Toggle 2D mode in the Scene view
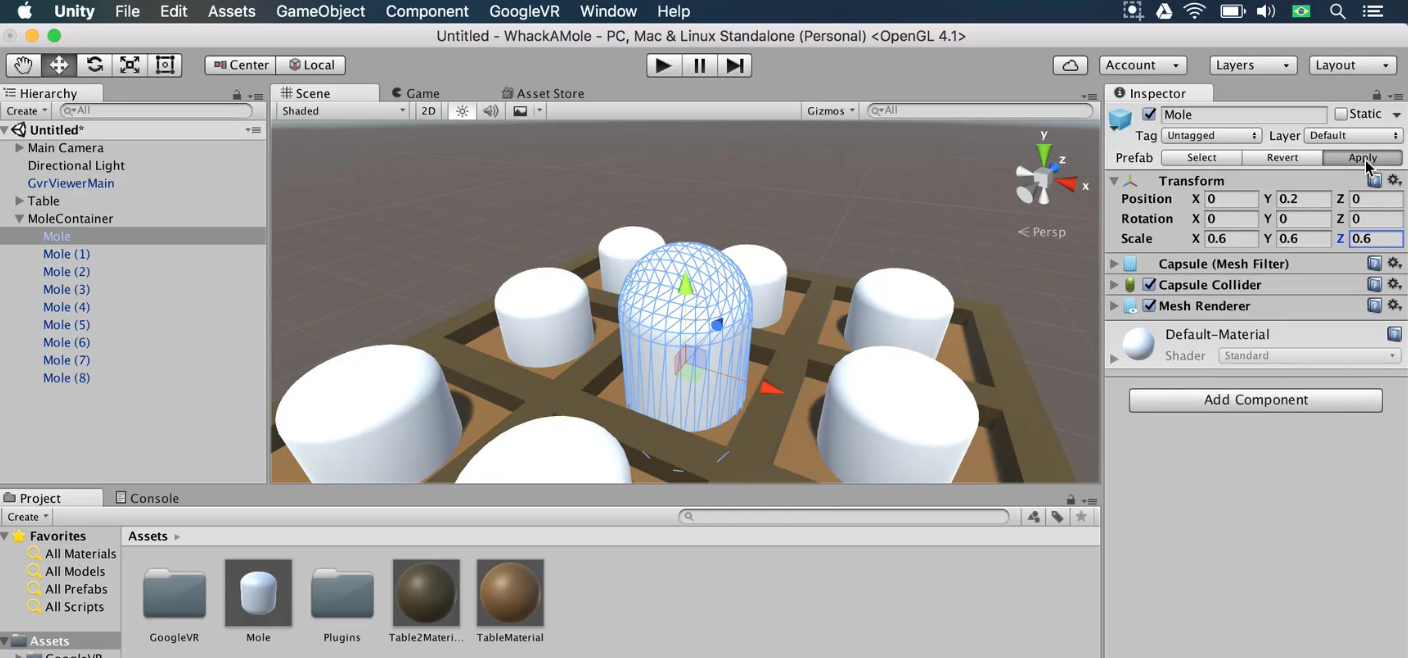The image size is (1408, 658). point(428,110)
